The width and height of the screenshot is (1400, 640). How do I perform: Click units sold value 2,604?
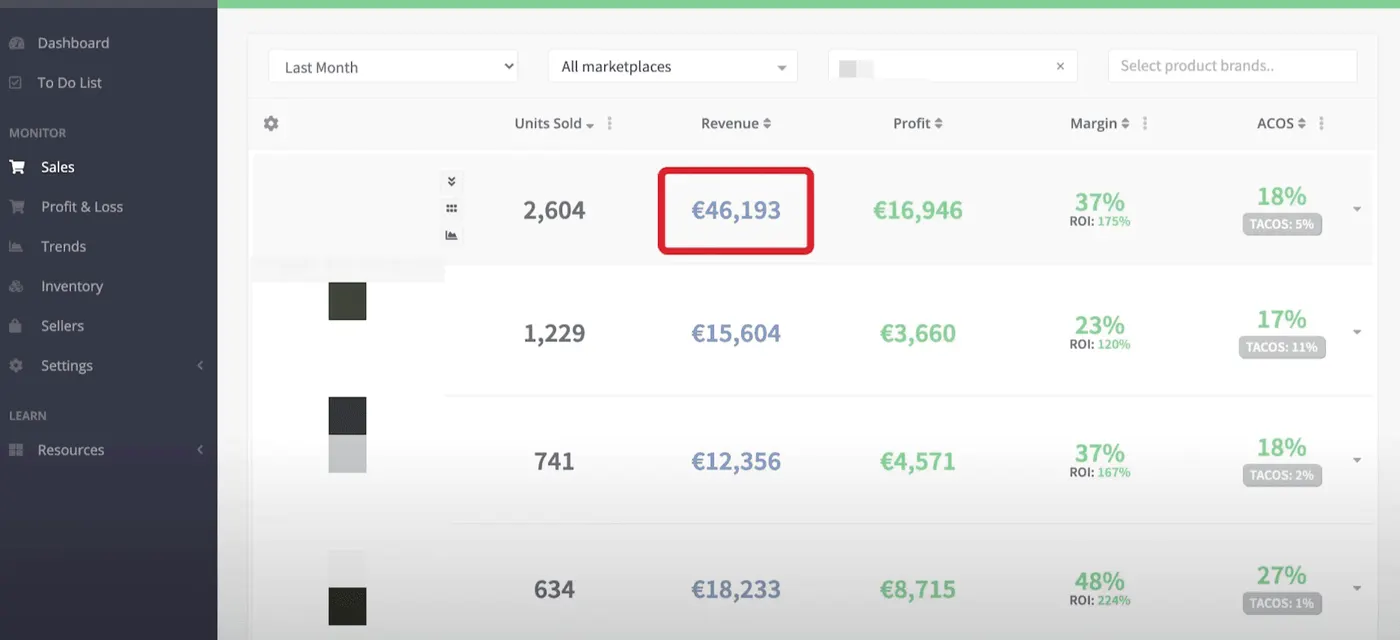tap(554, 211)
